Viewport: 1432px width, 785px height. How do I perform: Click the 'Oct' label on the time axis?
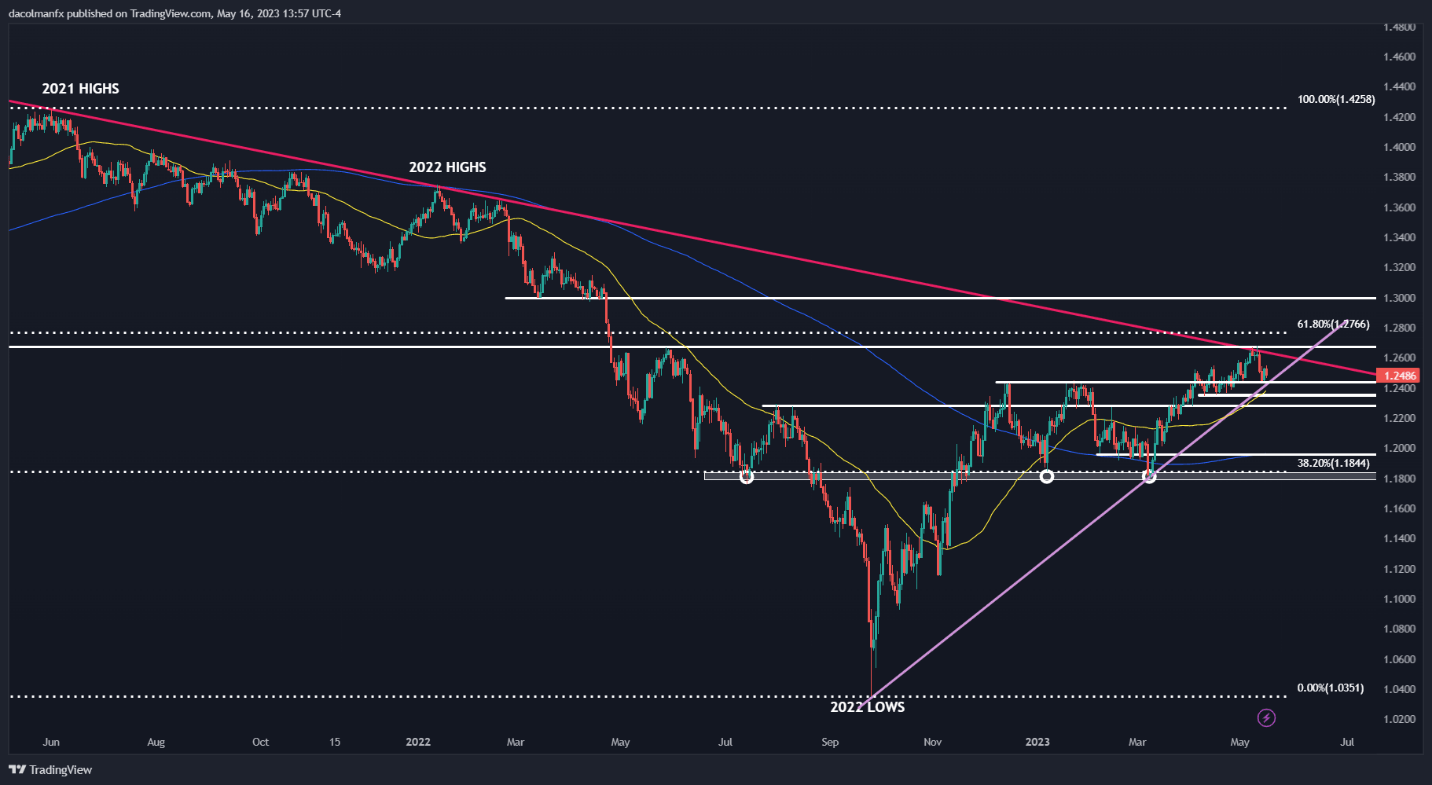tap(260, 742)
